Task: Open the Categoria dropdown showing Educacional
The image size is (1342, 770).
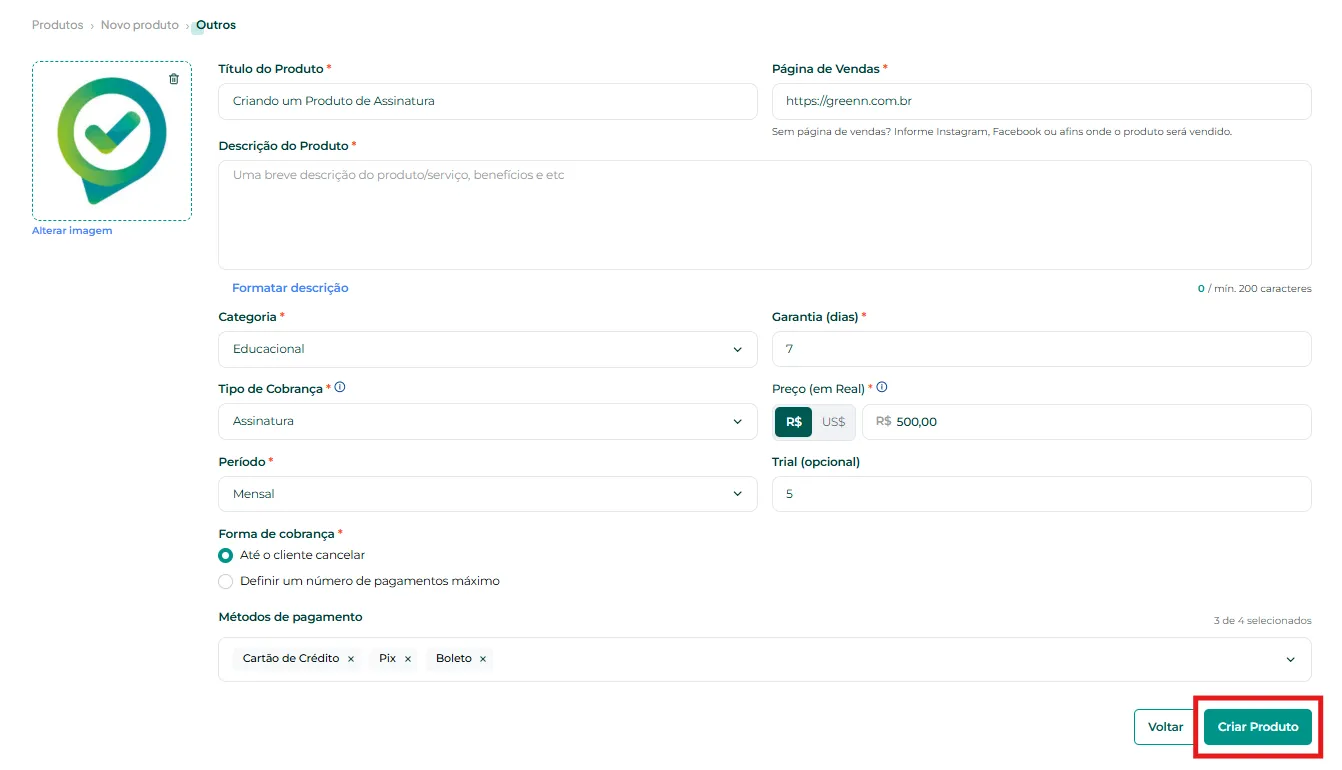Action: pyautogui.click(x=488, y=349)
